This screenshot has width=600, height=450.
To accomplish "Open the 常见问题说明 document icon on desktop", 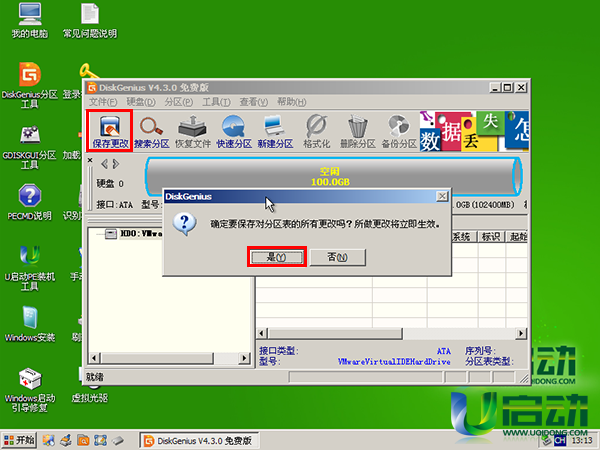I will 90,21.
